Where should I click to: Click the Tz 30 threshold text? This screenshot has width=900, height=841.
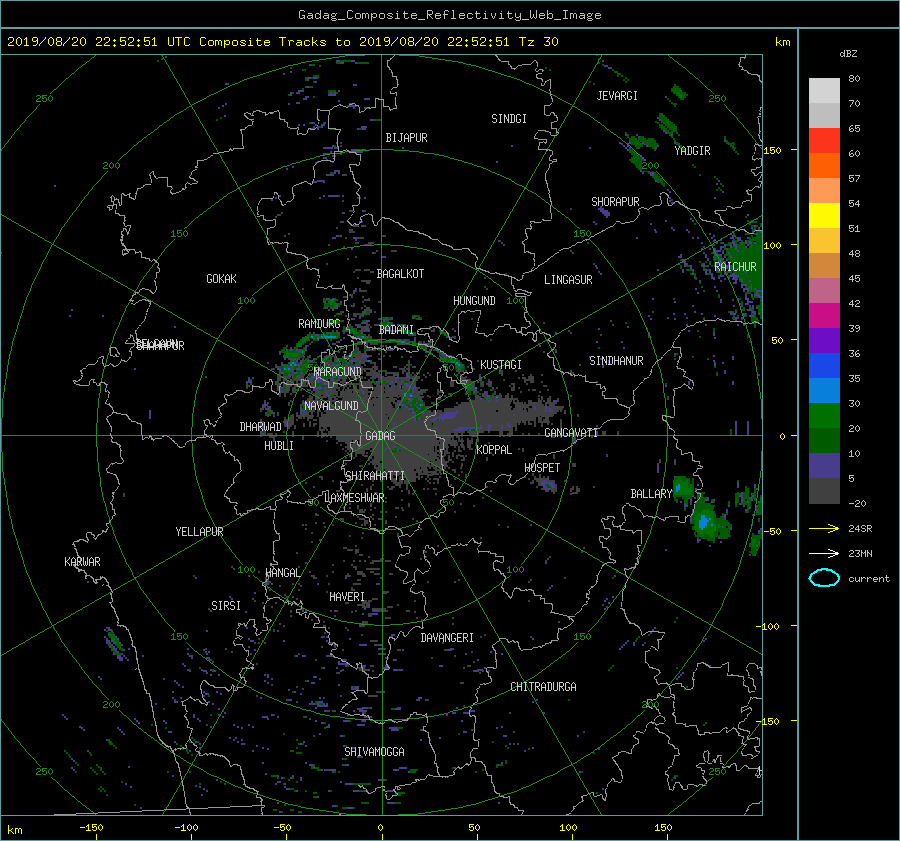[x=538, y=42]
